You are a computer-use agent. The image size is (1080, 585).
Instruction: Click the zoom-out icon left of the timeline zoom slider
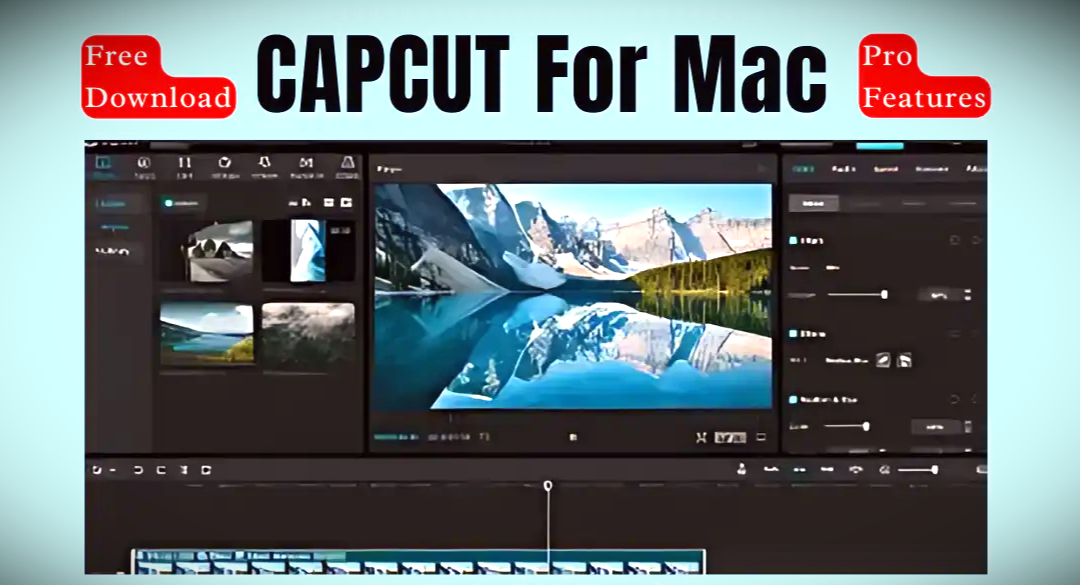pyautogui.click(x=885, y=470)
